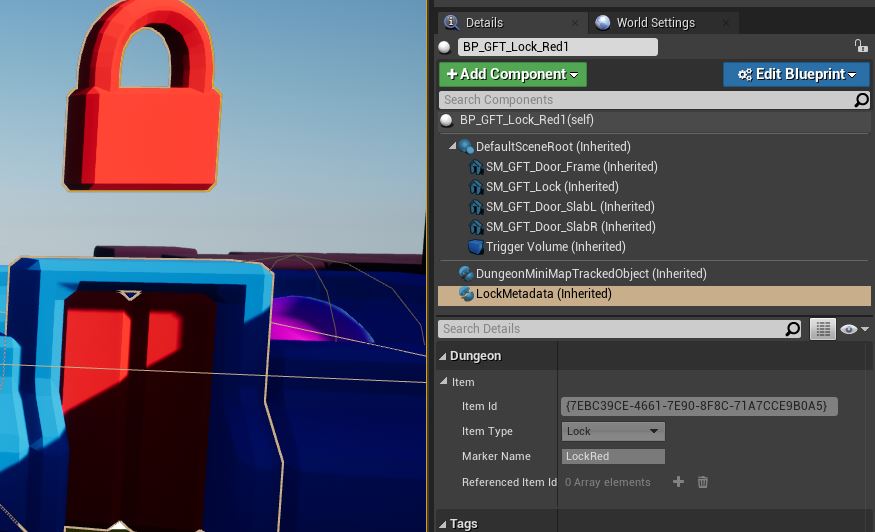The width and height of the screenshot is (875, 532).
Task: Open the property matrix grid button
Action: coord(823,329)
